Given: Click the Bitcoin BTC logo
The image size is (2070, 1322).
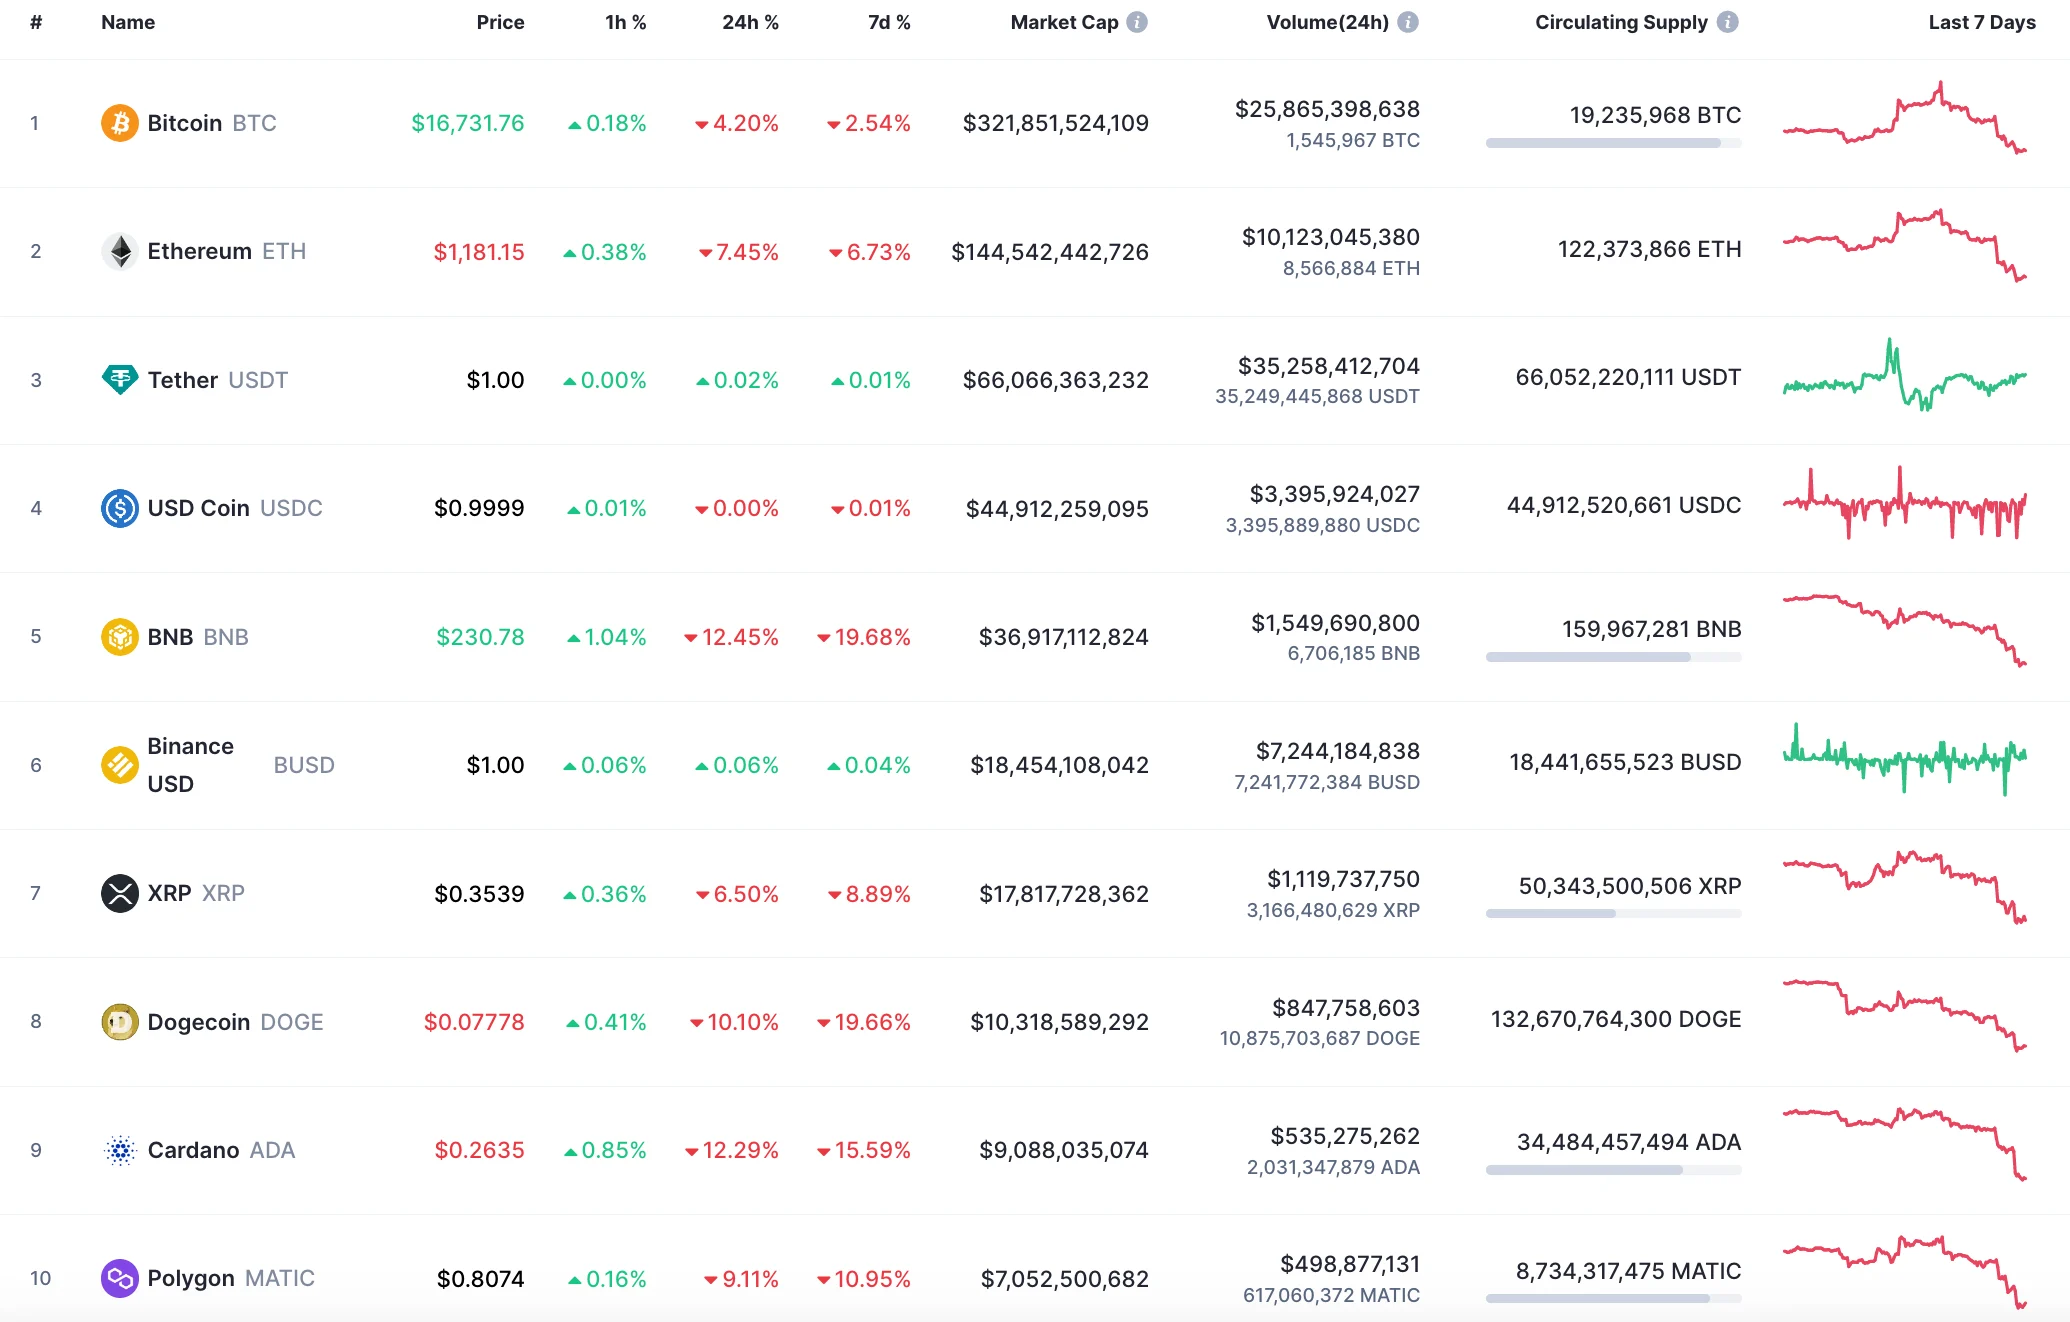Looking at the screenshot, I should (119, 123).
